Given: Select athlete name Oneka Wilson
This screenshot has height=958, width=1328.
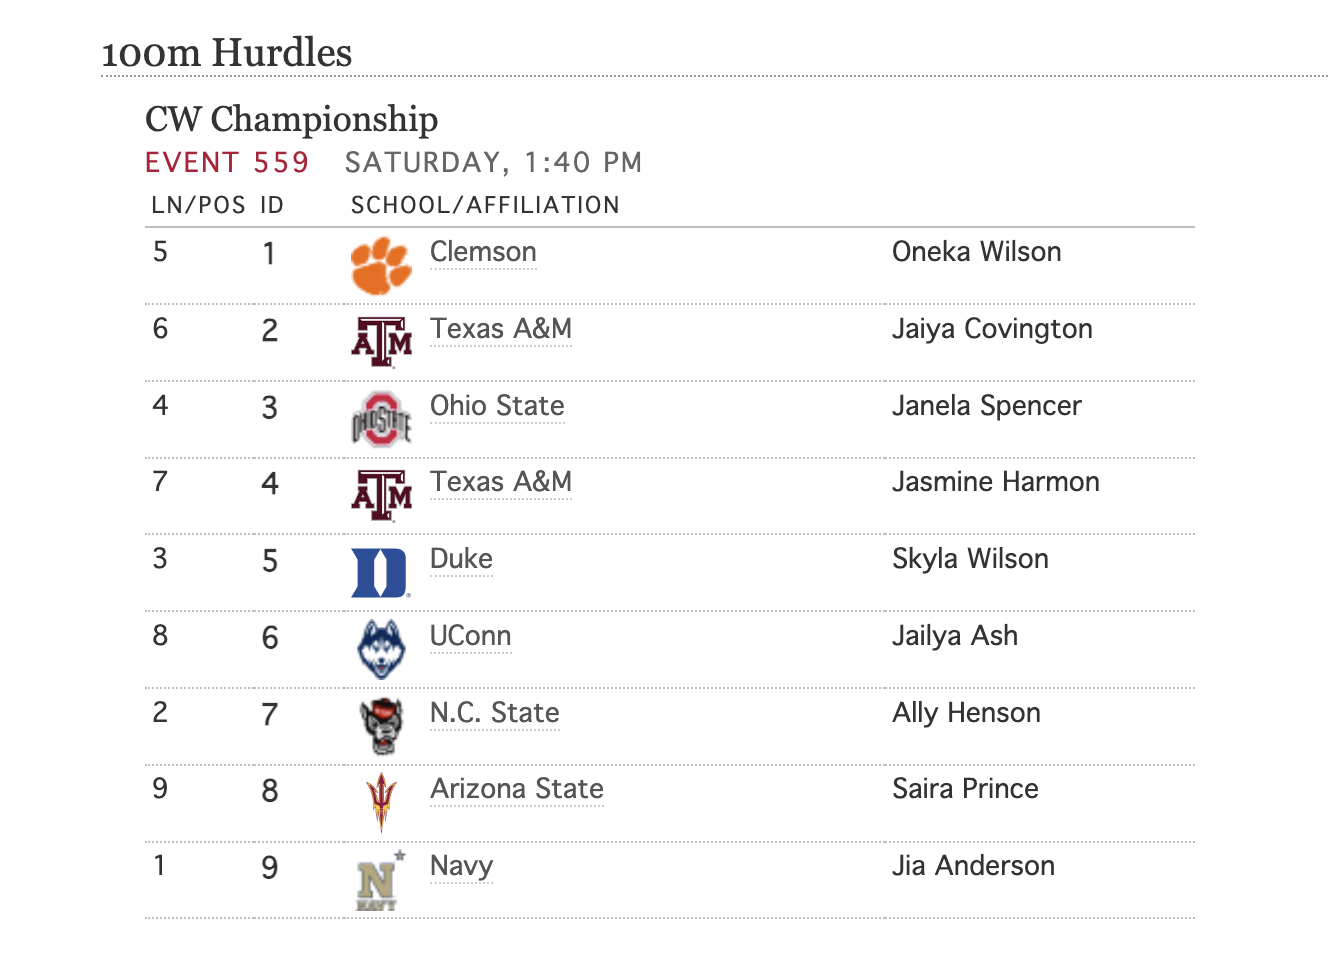Looking at the screenshot, I should point(976,252).
